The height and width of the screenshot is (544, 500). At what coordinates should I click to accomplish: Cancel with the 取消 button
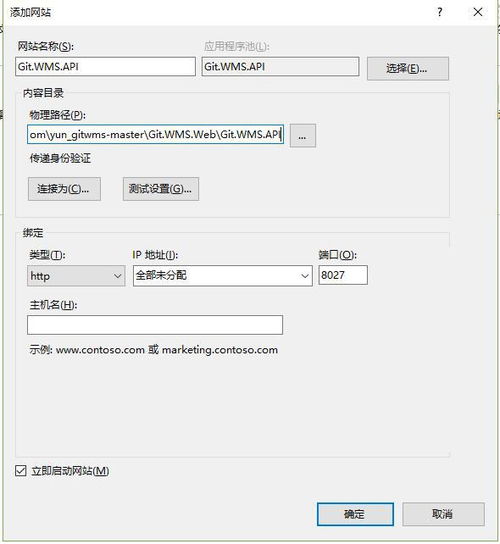(x=443, y=514)
